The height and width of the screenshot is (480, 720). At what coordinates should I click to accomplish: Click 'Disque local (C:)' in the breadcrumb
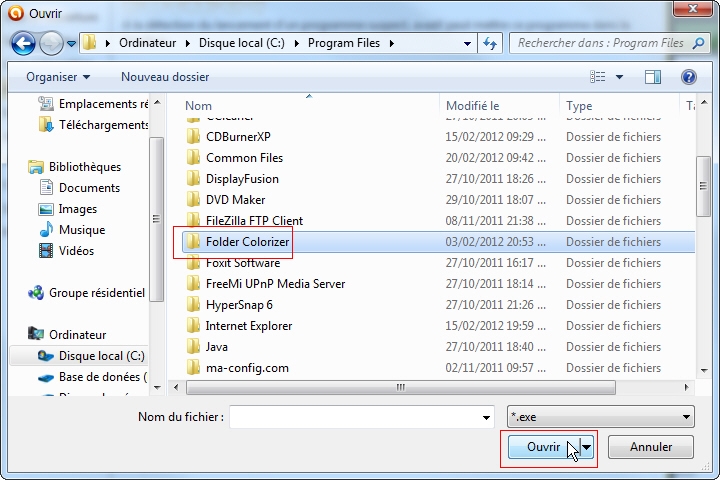click(x=242, y=43)
